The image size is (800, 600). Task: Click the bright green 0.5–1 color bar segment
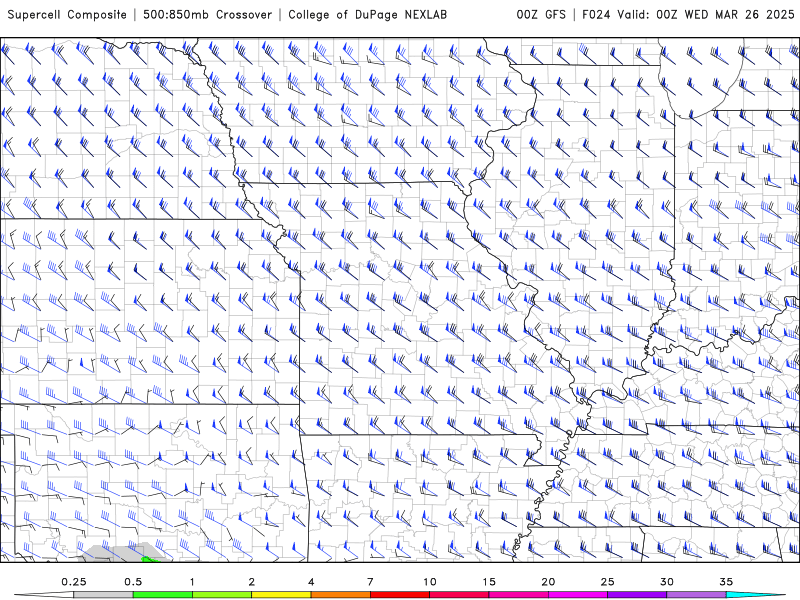click(x=163, y=595)
